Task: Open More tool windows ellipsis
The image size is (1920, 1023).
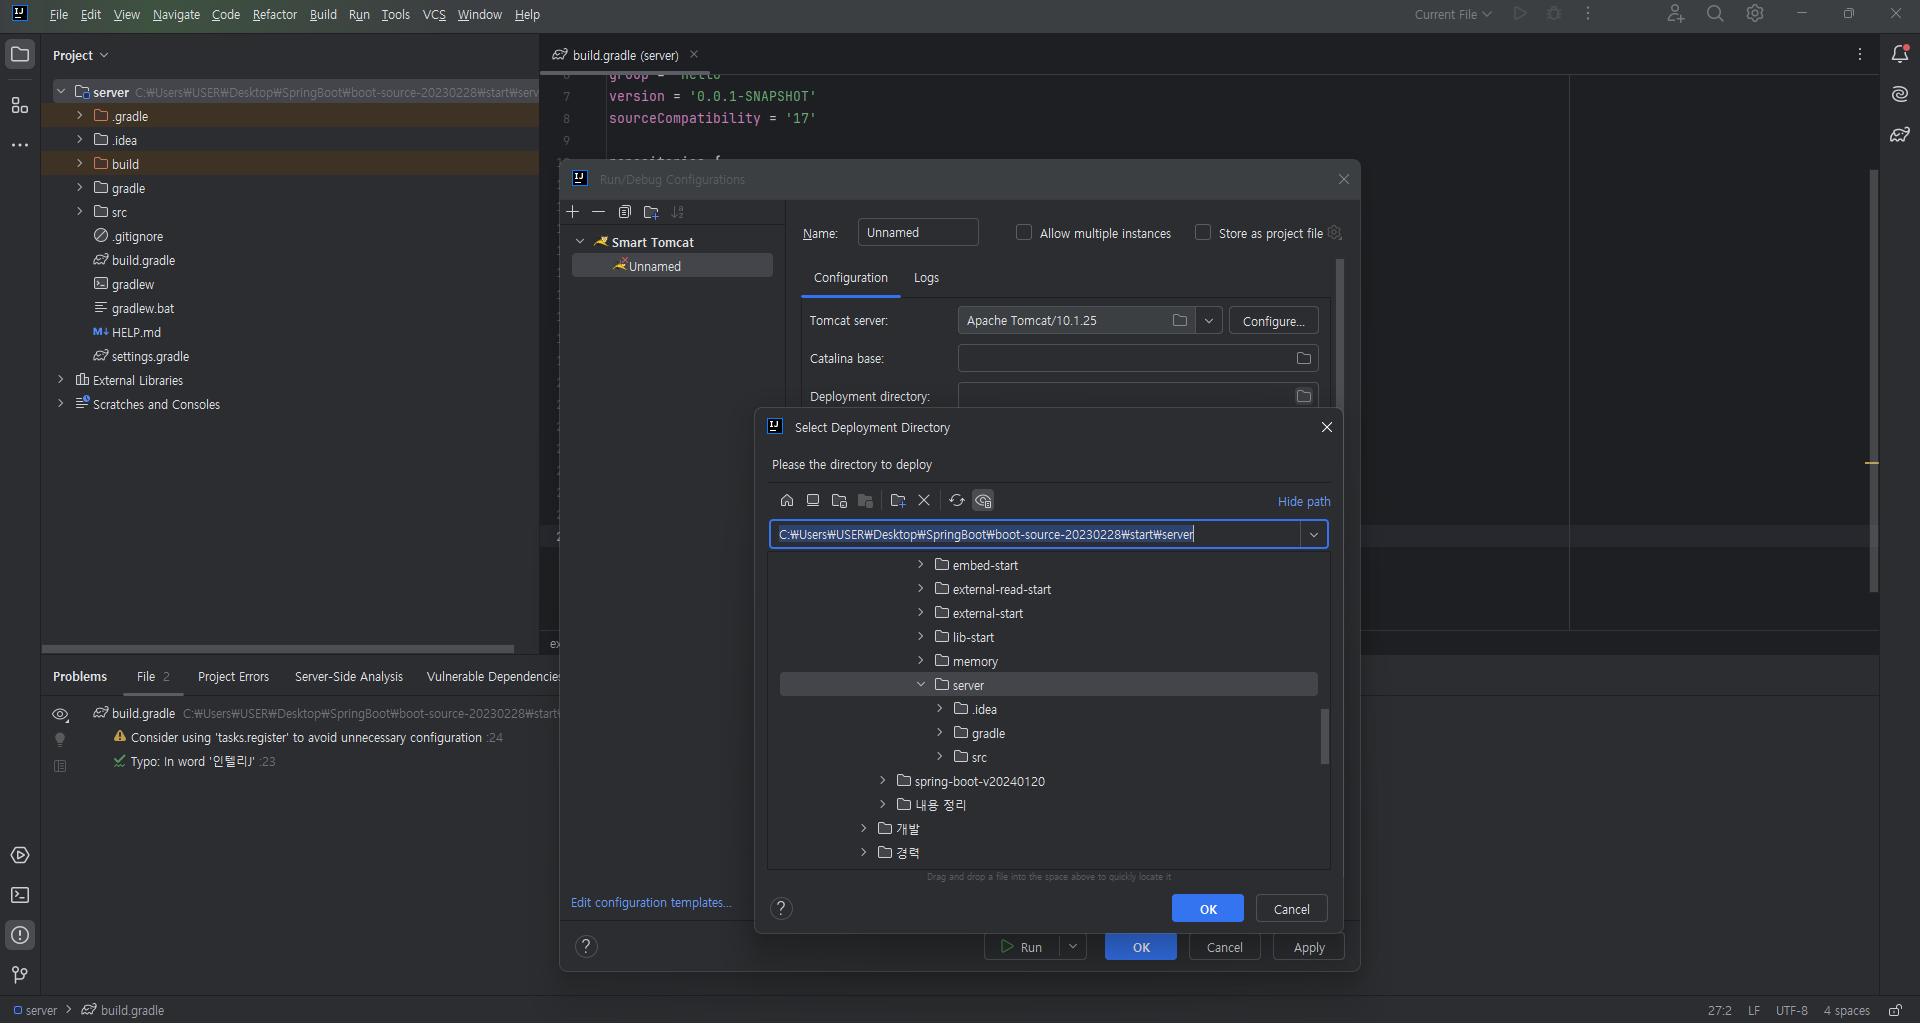Action: (20, 145)
